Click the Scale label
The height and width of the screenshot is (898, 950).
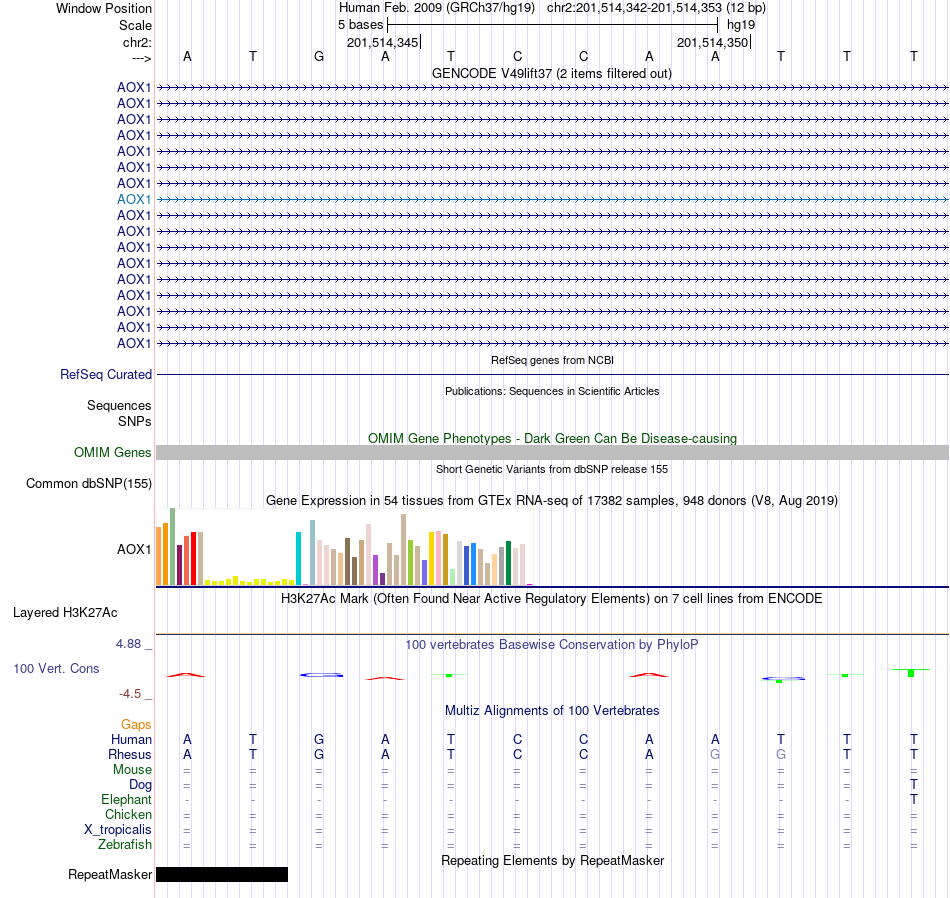pyautogui.click(x=136, y=25)
